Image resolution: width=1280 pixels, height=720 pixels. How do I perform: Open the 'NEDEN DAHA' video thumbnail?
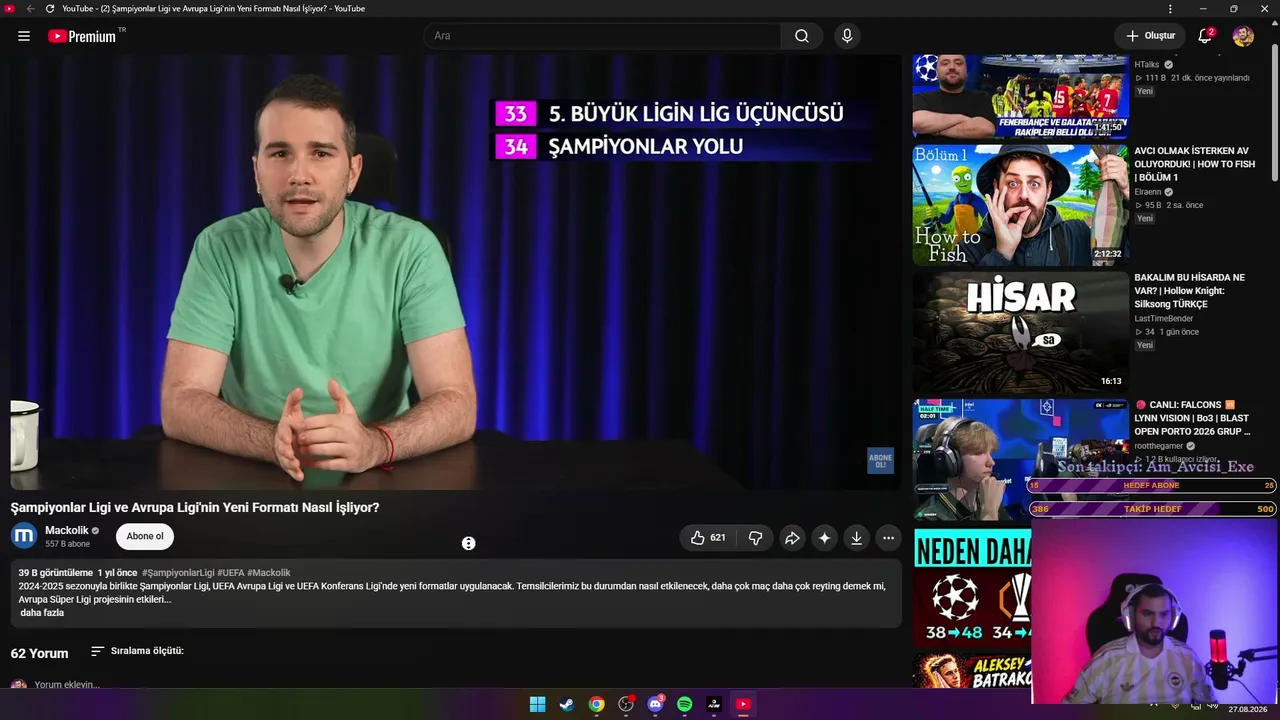[972, 586]
